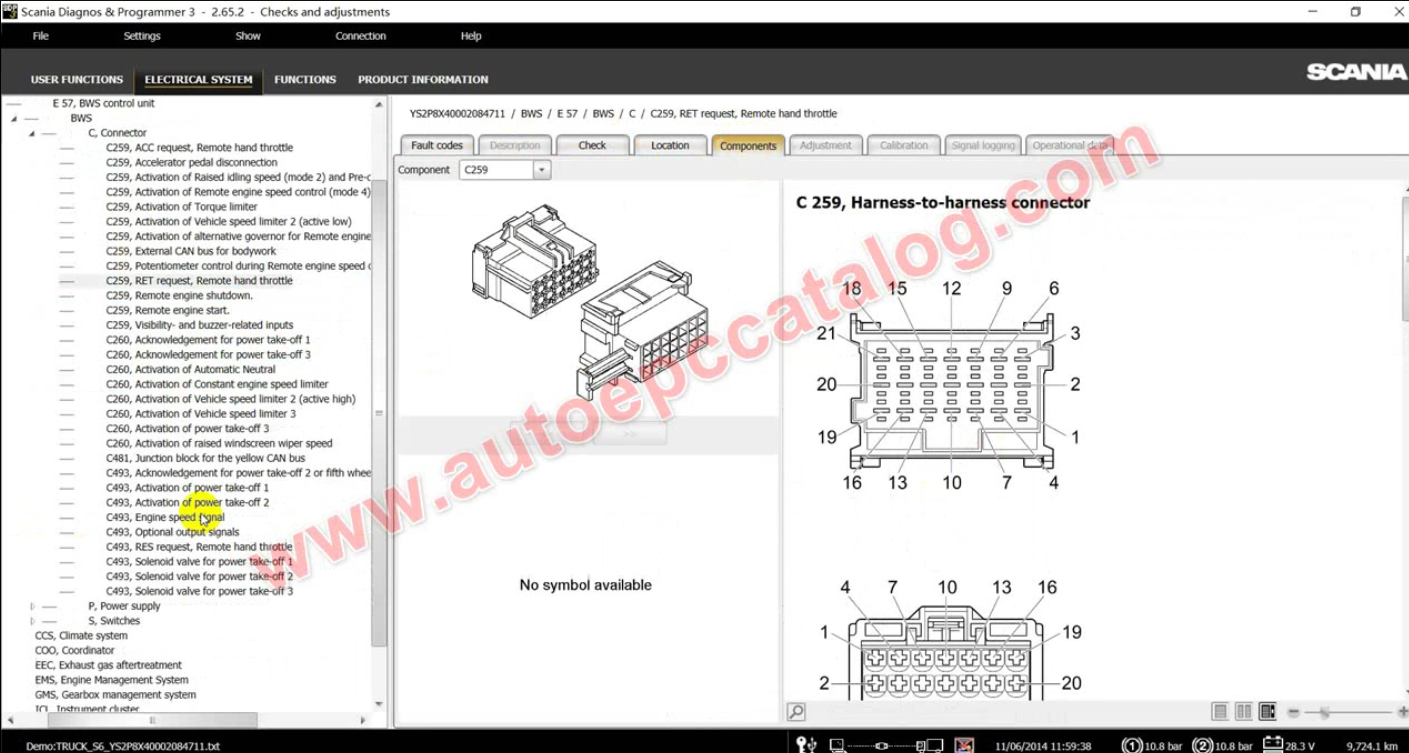Select C493, Engine speed signal

click(165, 517)
